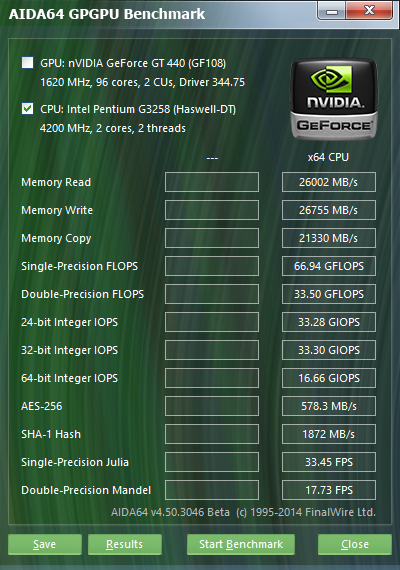The height and width of the screenshot is (570, 400).
Task: Start the benchmark run
Action: (241, 544)
